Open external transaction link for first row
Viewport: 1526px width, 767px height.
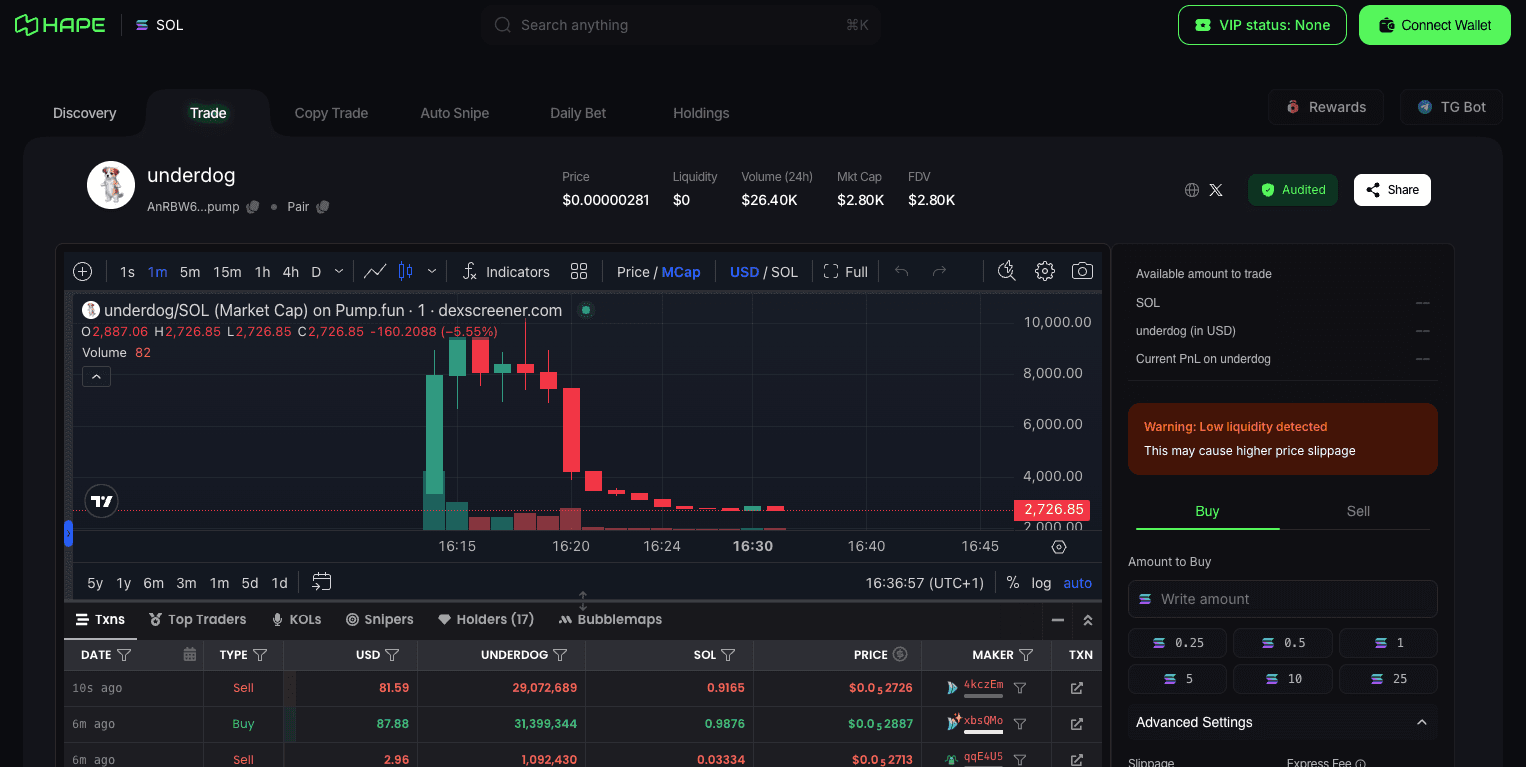1077,688
